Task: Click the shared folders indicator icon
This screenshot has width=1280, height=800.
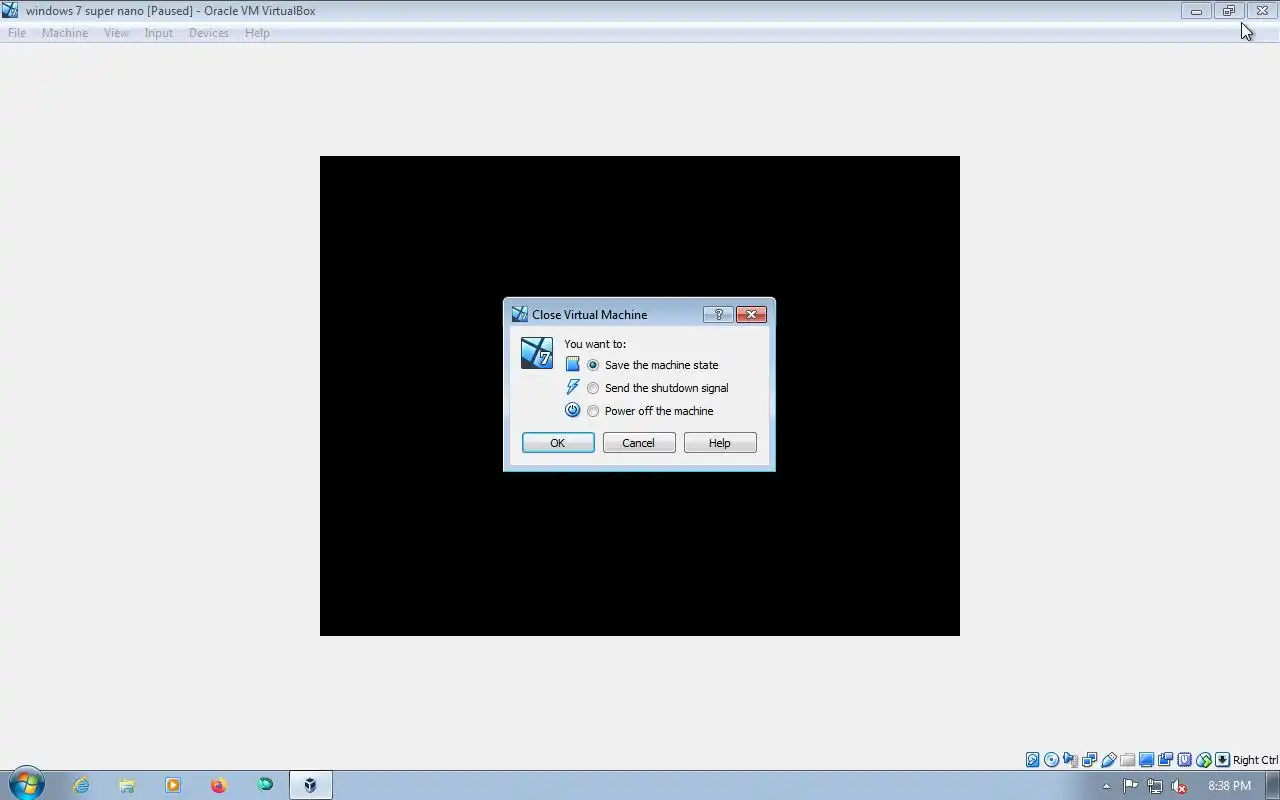Action: (x=1127, y=760)
